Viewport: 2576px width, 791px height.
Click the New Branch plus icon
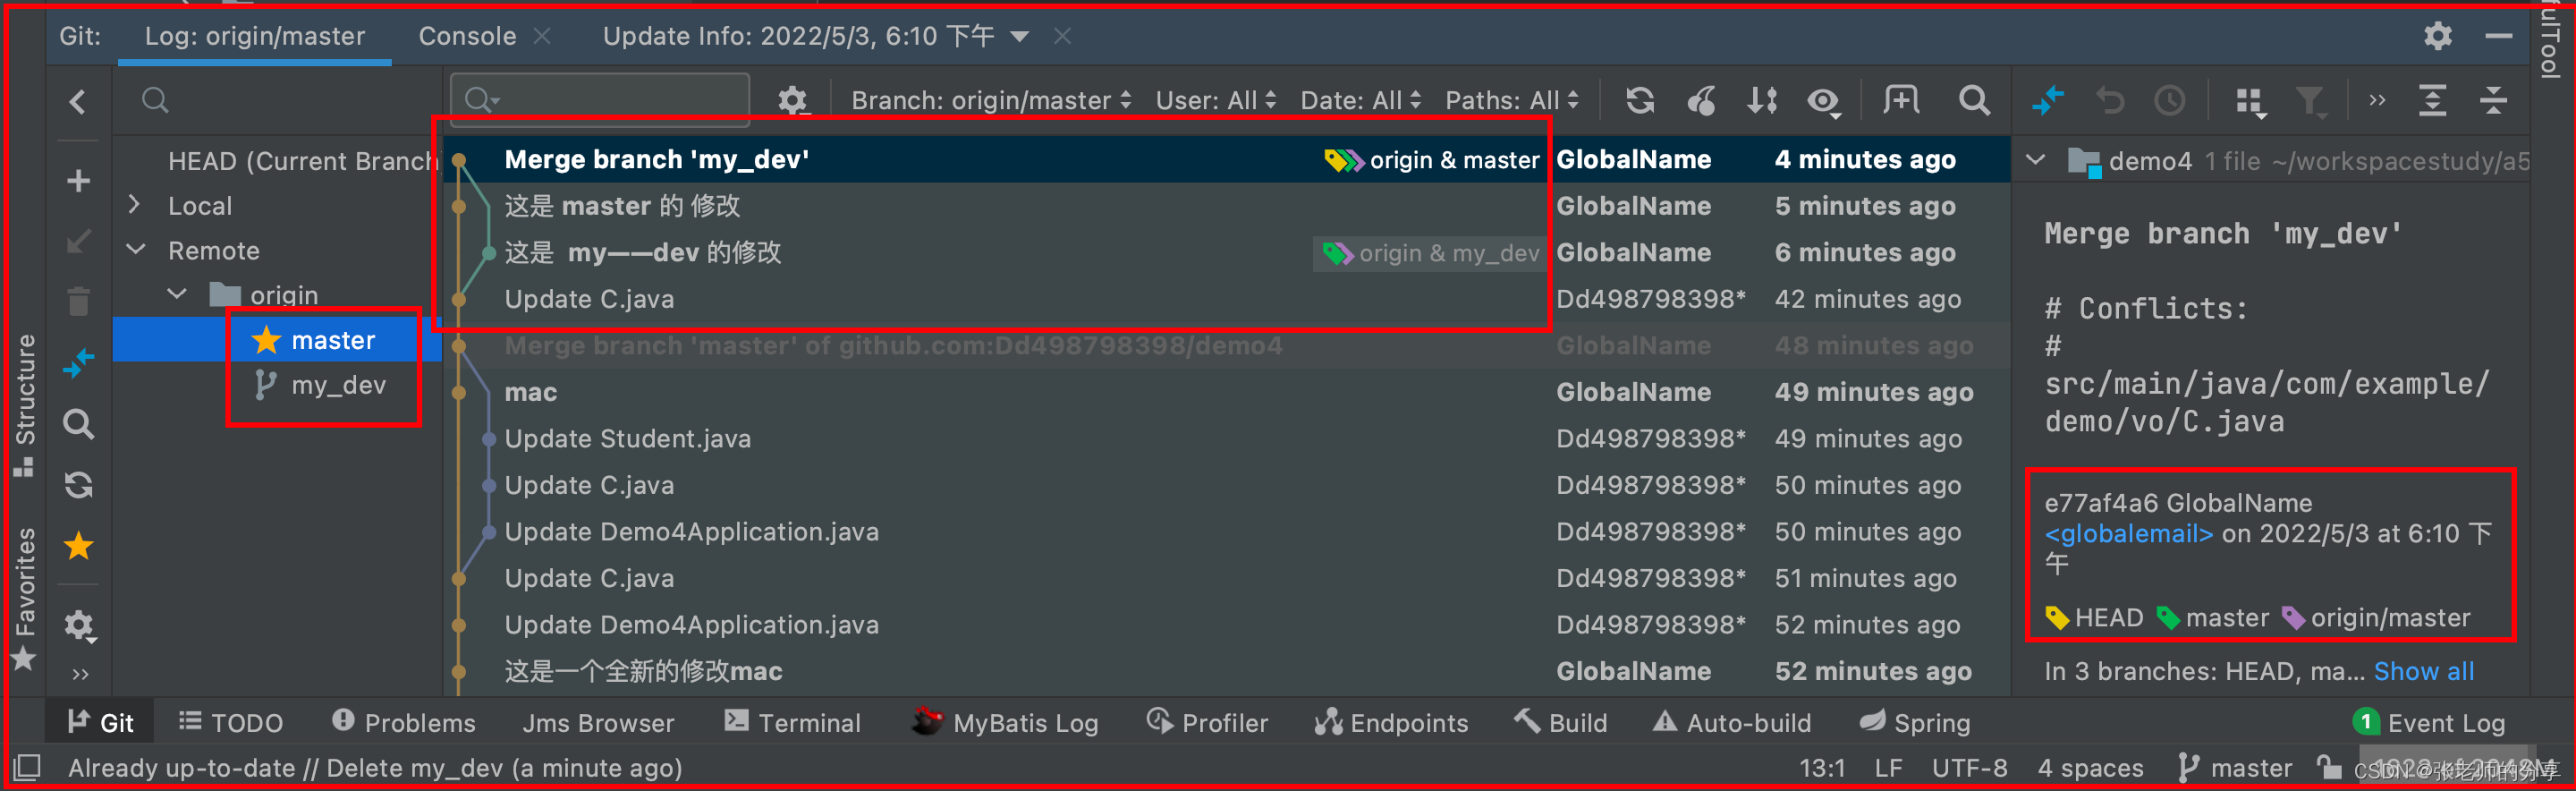78,181
